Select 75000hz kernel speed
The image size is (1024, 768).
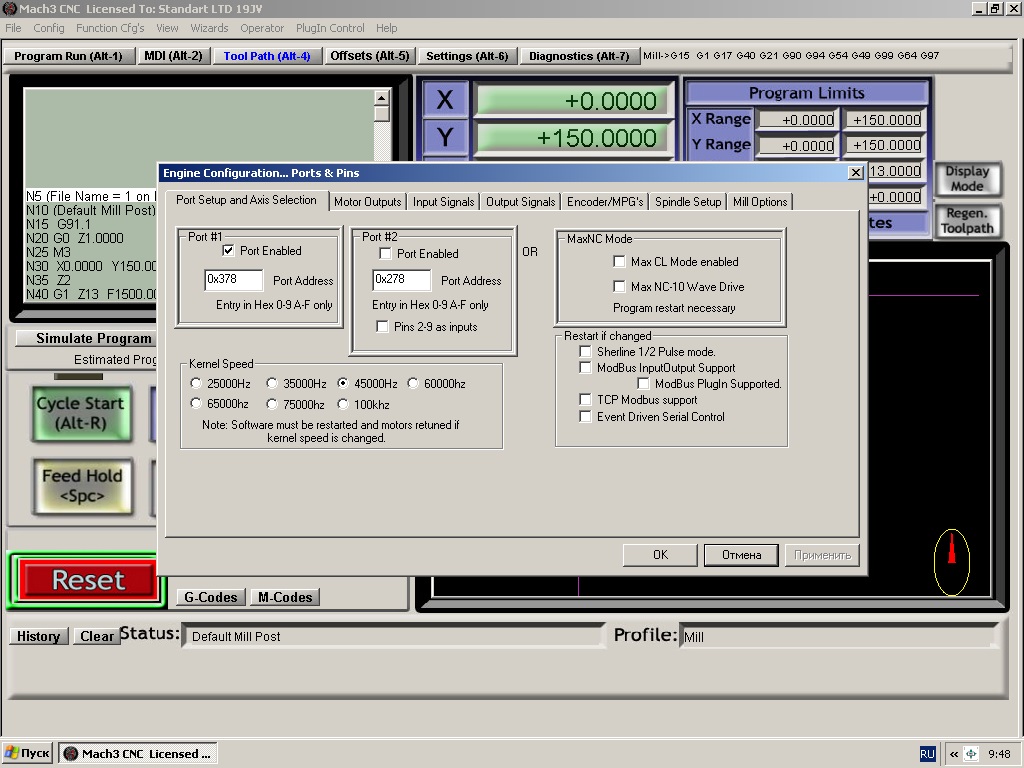click(x=272, y=404)
